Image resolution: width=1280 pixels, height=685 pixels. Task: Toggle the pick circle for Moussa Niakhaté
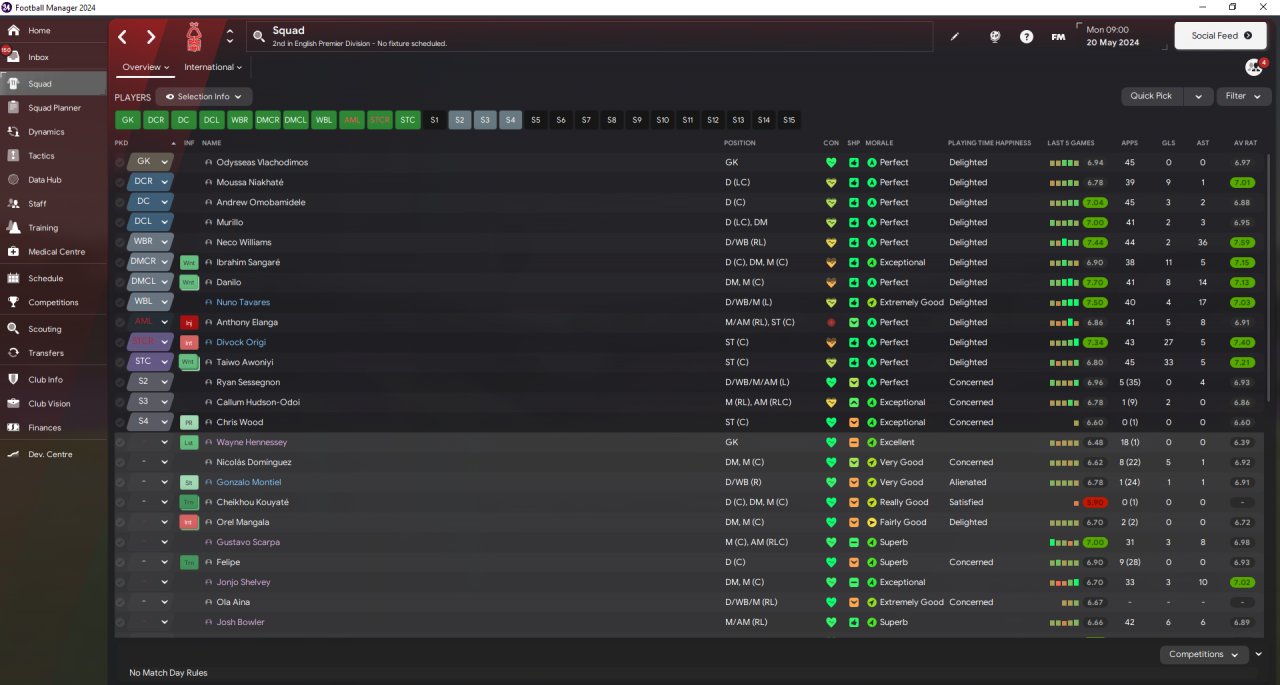pyautogui.click(x=120, y=182)
